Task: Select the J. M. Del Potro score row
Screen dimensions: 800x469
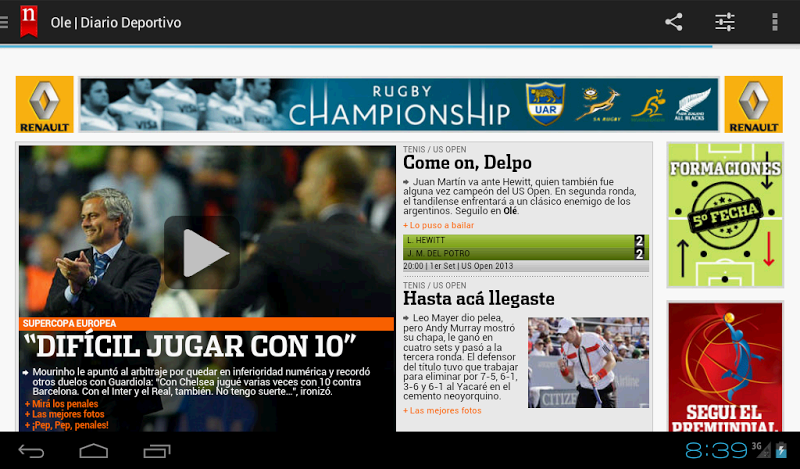Action: 526,254
